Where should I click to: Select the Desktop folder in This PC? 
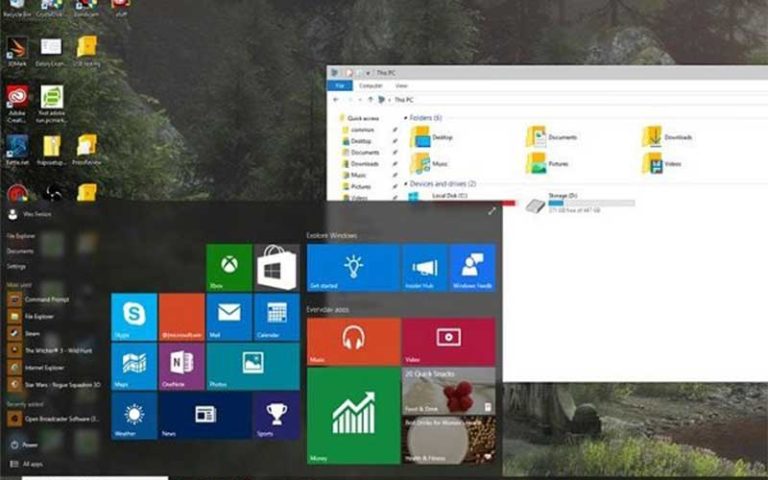431,137
